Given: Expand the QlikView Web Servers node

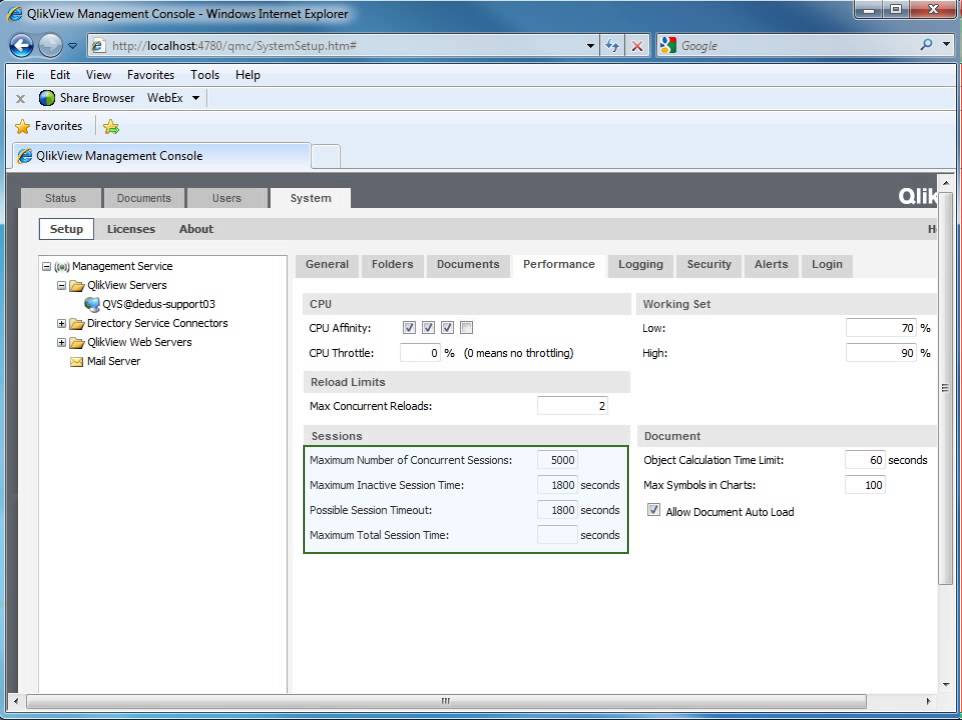Looking at the screenshot, I should coord(61,342).
